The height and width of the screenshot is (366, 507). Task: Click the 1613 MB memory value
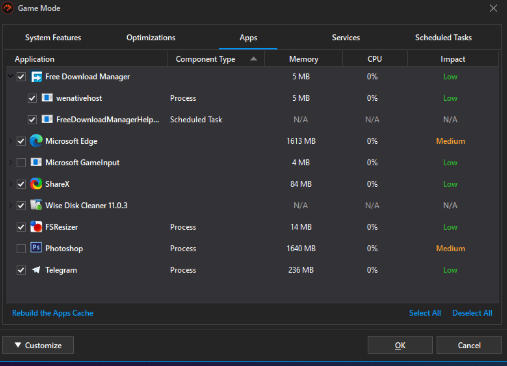pos(301,141)
